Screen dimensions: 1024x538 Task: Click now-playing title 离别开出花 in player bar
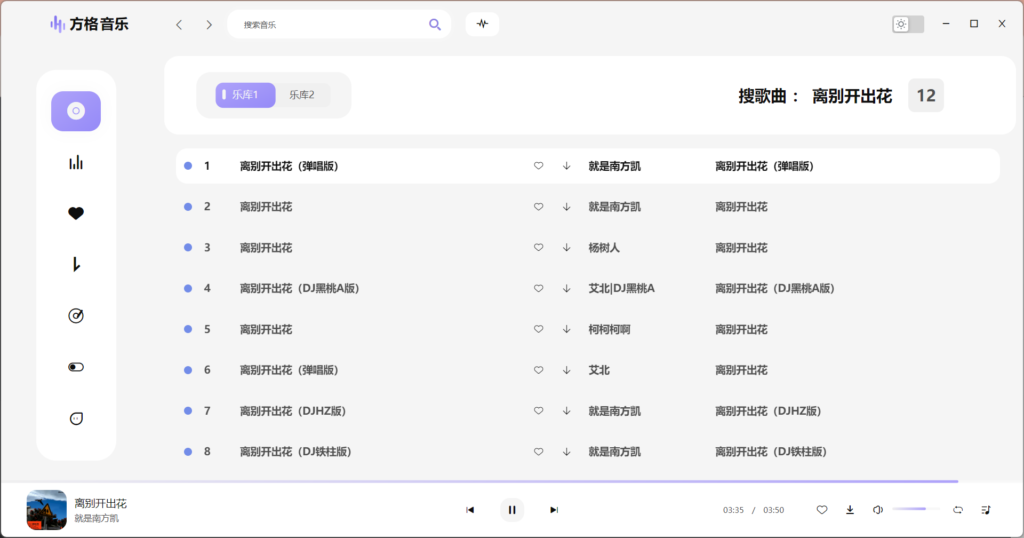(x=101, y=503)
